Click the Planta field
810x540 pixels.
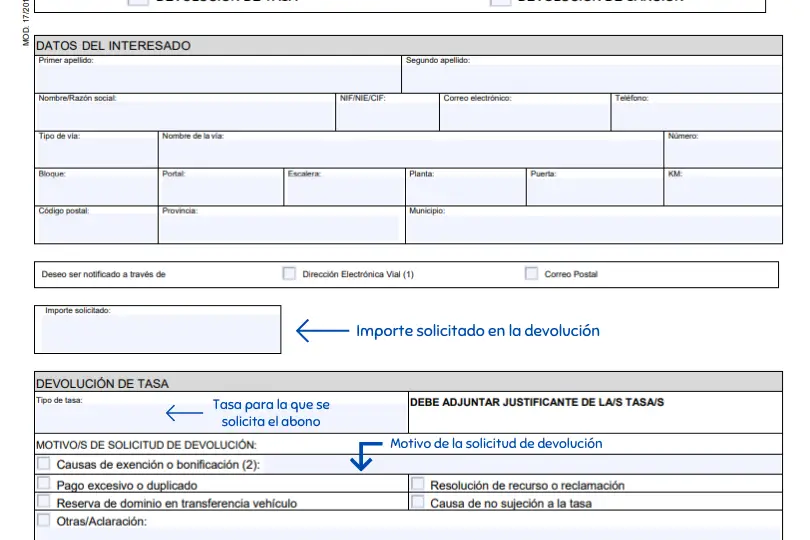click(x=466, y=191)
